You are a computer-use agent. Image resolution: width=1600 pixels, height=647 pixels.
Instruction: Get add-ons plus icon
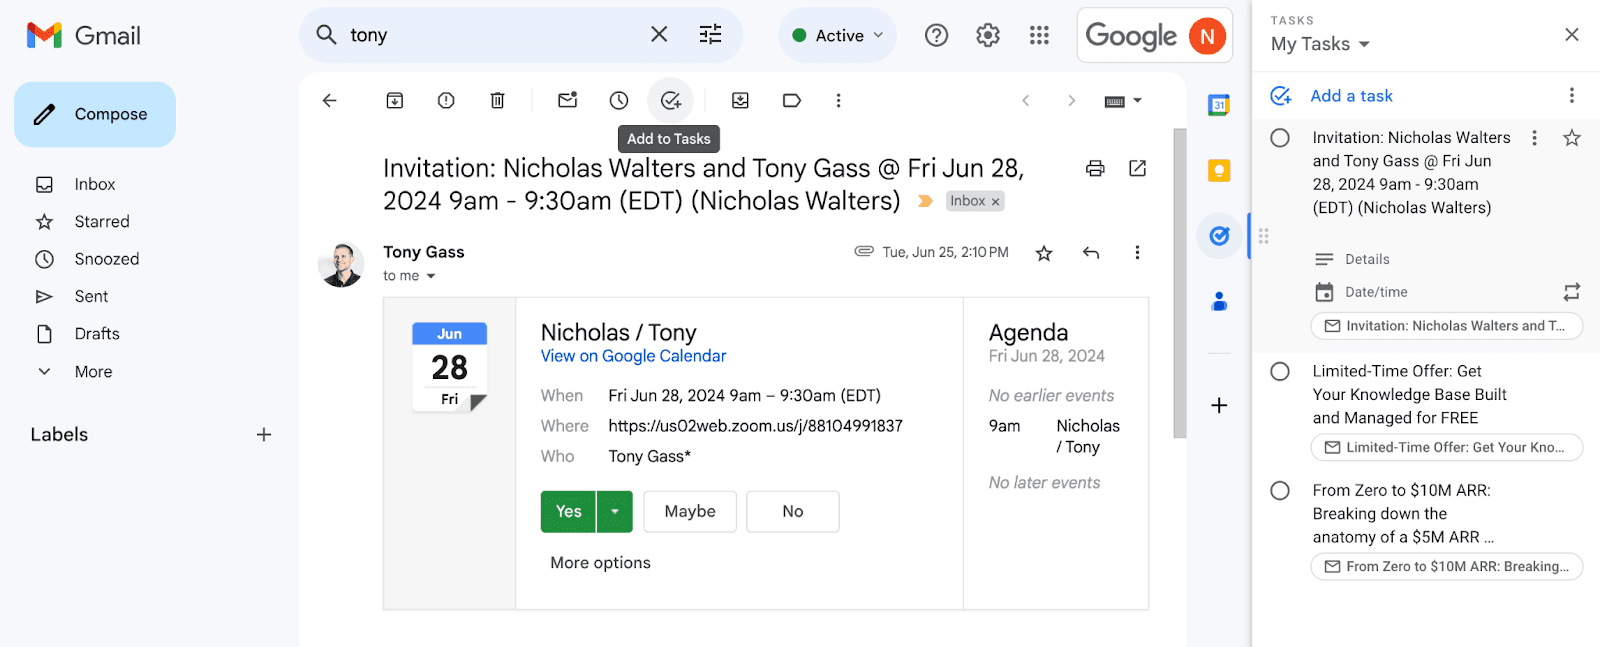pos(1219,405)
